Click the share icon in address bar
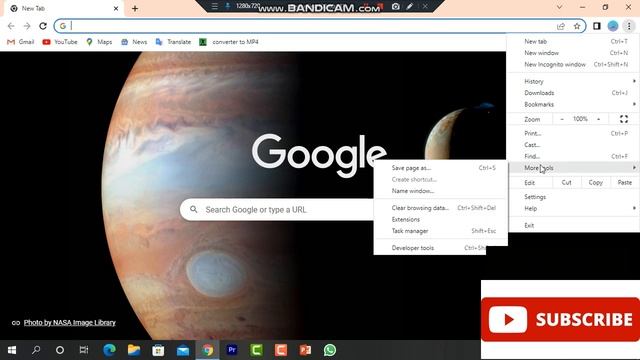640x360 pixels. 561,26
